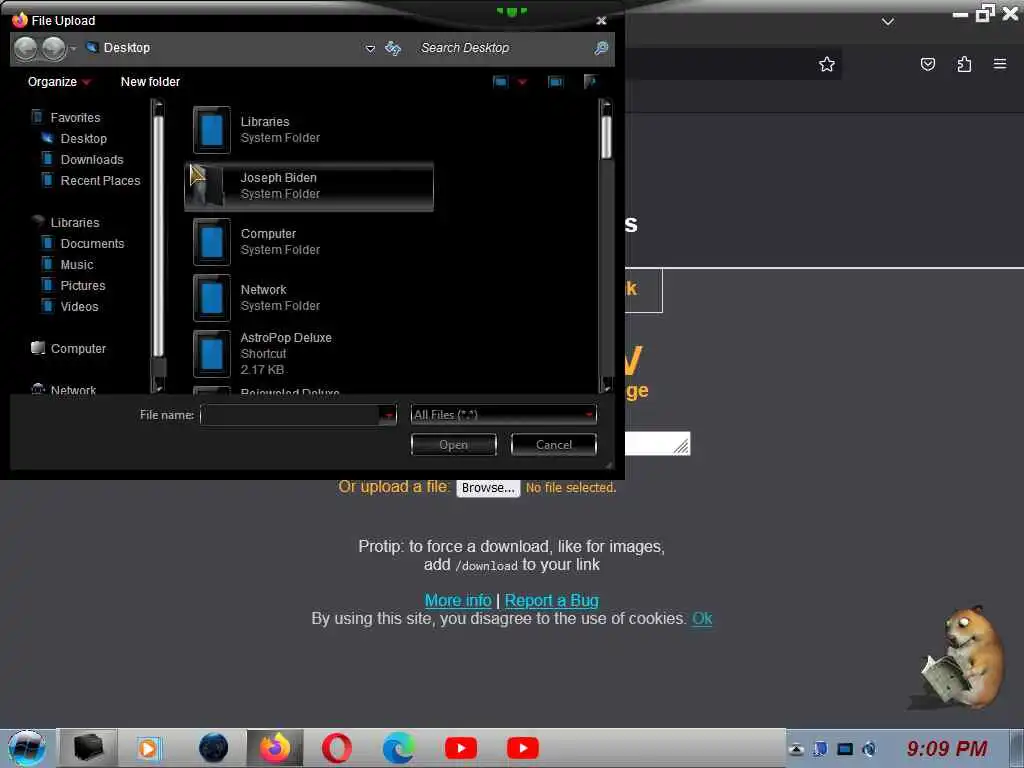Viewport: 1024px width, 768px height.
Task: Open the dark folder taskbar icon
Action: [x=88, y=748]
